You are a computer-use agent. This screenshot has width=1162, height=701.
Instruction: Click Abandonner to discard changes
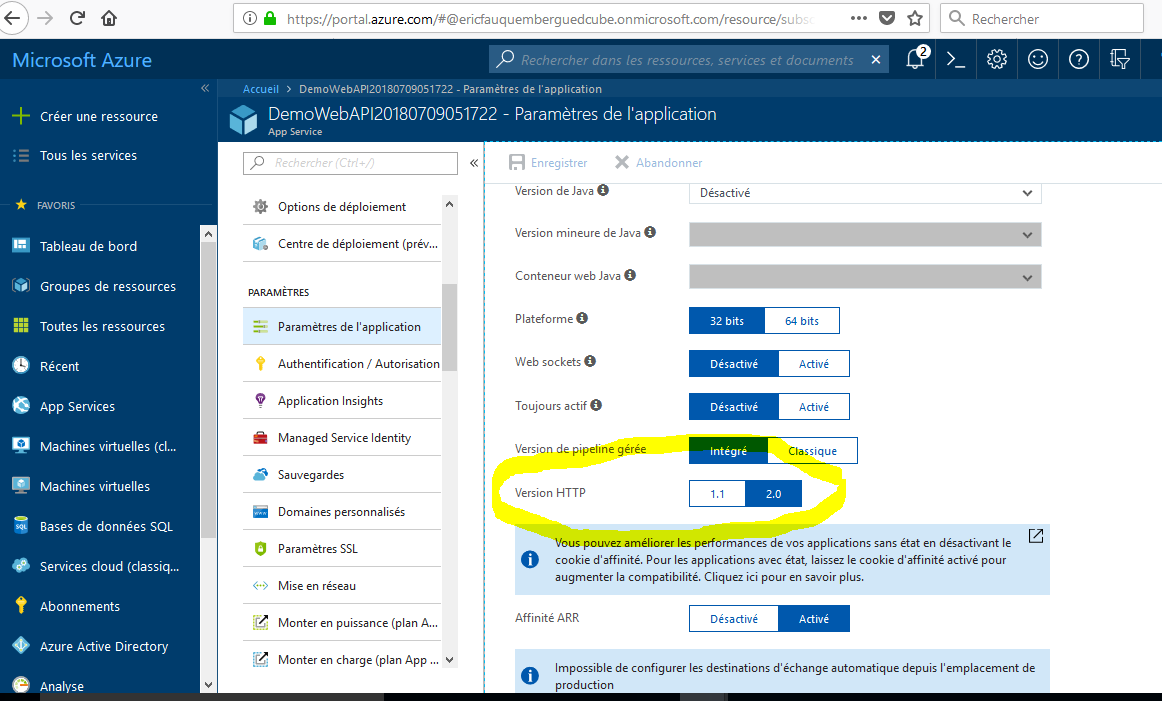(658, 163)
